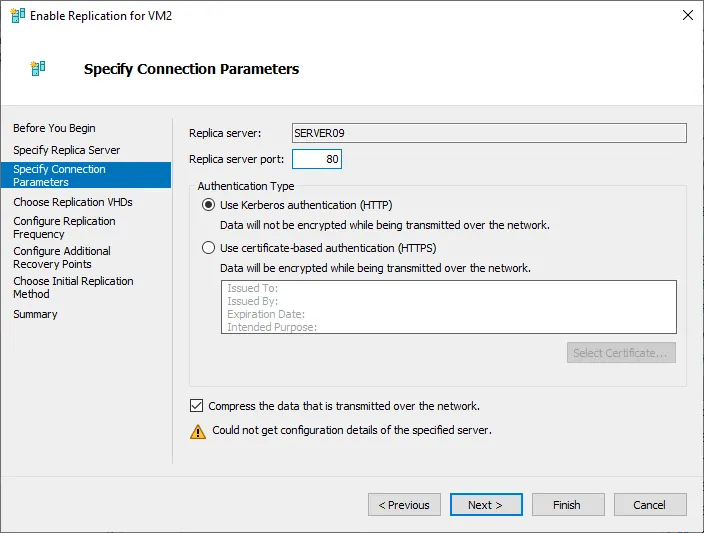Click the Replica server port field
Viewport: 704px width, 533px height.
pyautogui.click(x=317, y=159)
